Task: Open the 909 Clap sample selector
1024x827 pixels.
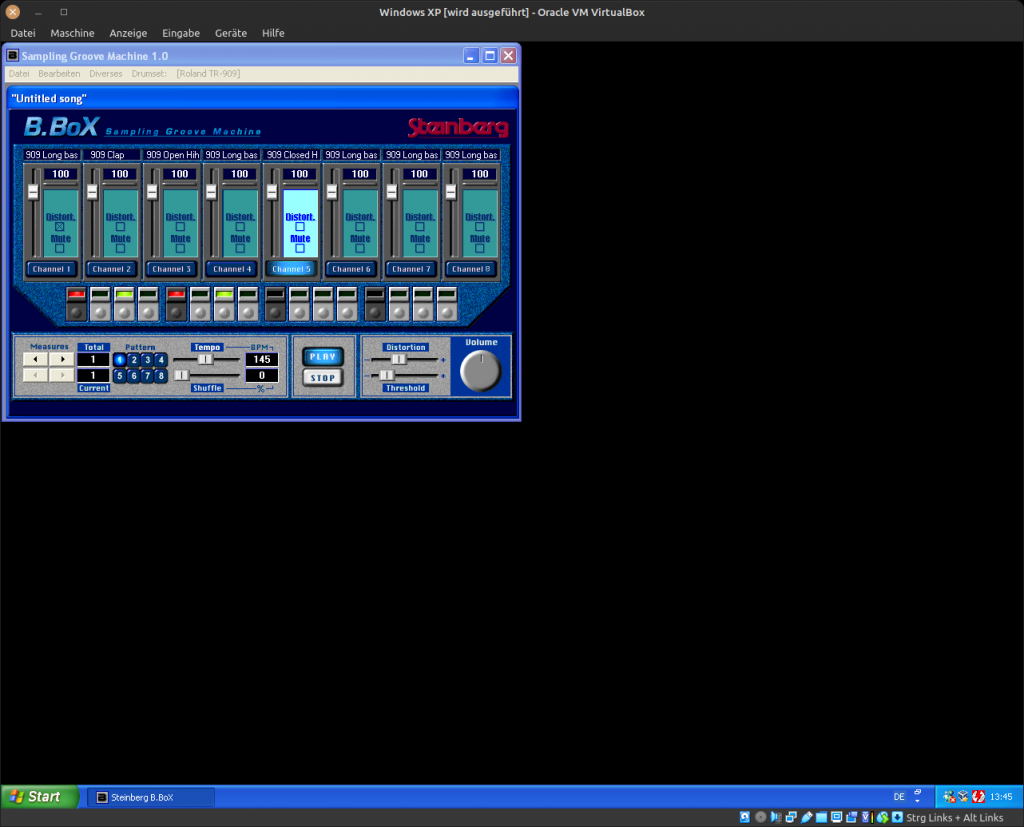Action: [111, 155]
